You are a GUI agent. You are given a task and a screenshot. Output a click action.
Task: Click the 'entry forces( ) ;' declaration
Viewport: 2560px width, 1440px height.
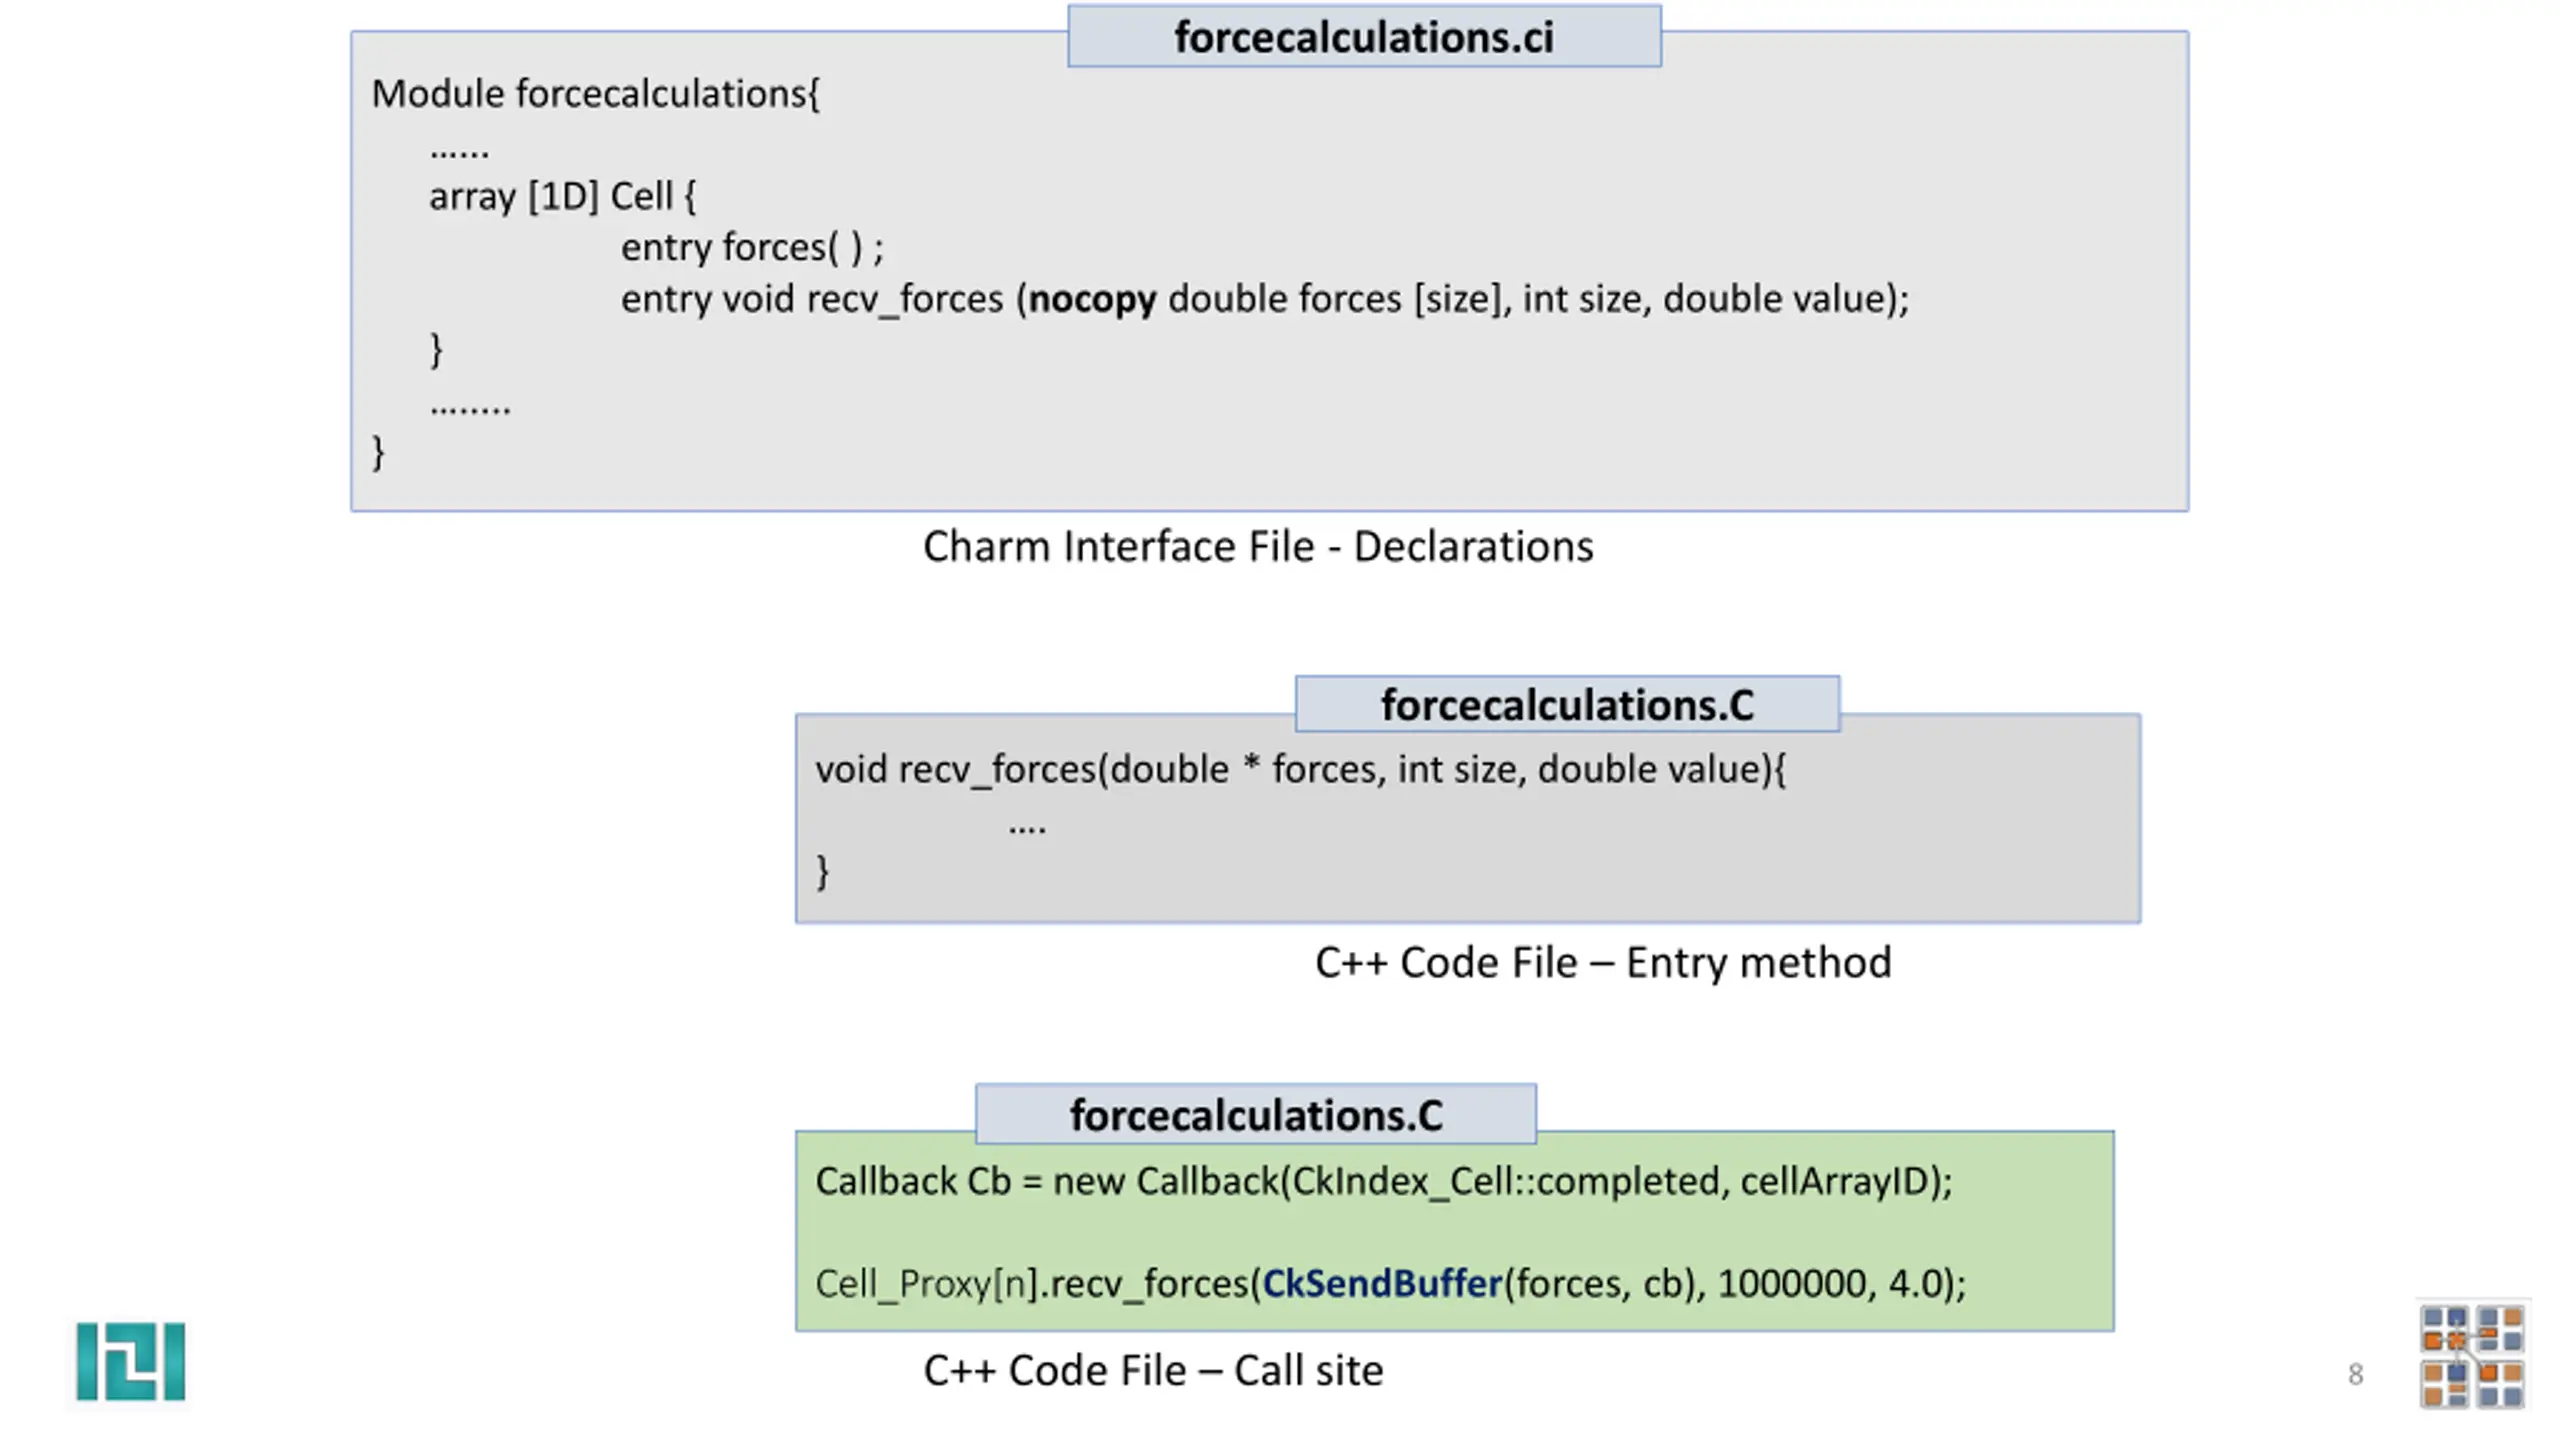click(x=752, y=247)
